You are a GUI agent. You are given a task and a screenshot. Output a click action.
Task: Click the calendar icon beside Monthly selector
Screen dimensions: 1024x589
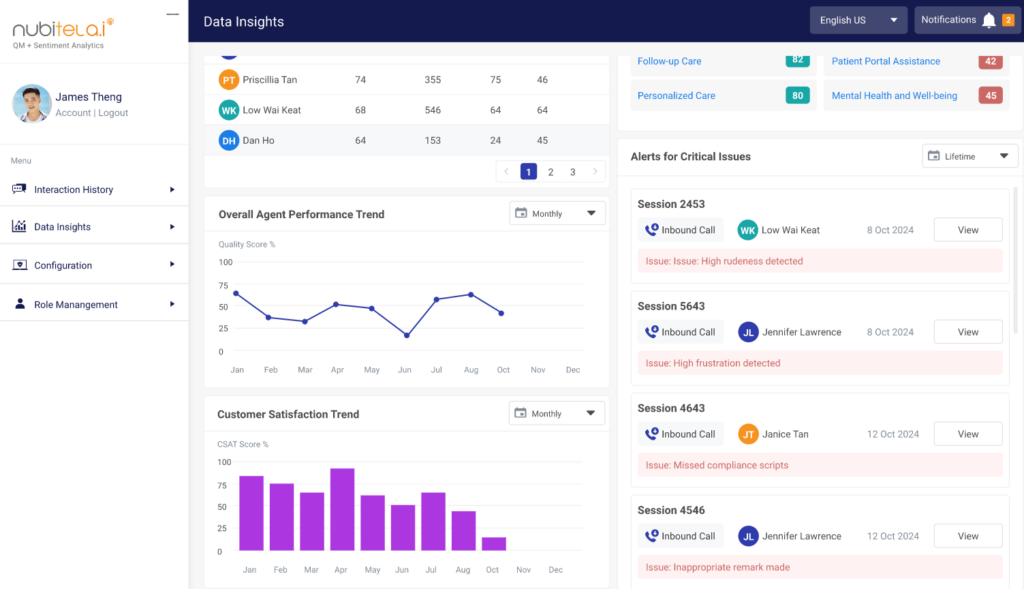(521, 213)
